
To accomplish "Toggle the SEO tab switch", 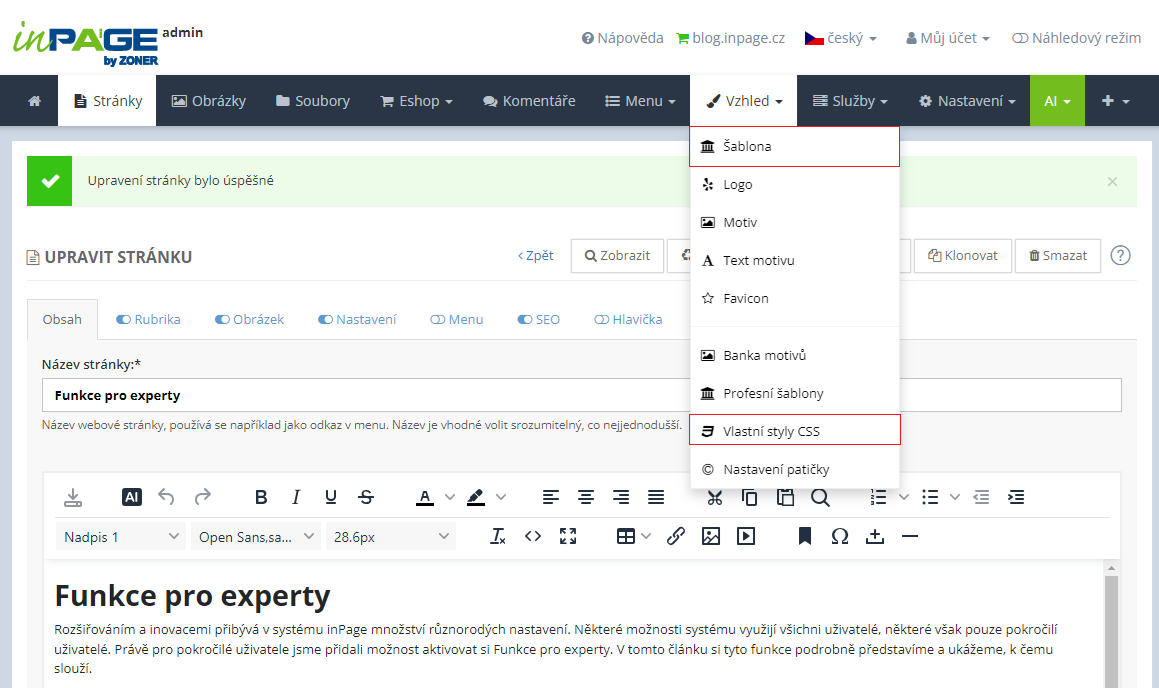I will 525,320.
